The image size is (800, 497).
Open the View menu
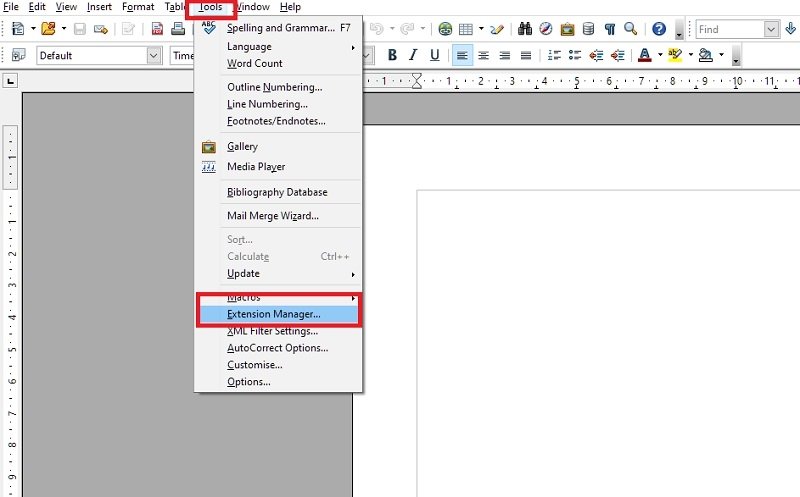click(x=66, y=7)
